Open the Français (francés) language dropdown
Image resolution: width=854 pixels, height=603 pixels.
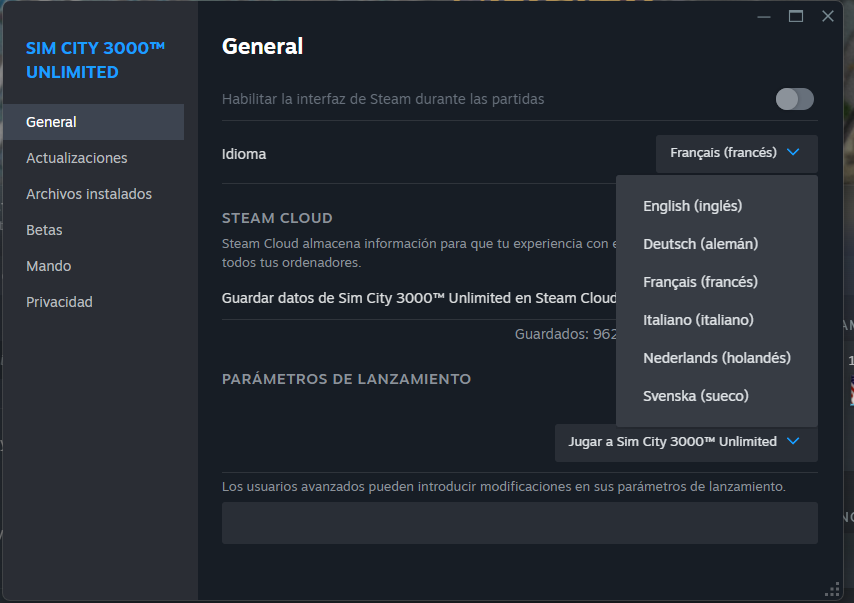(736, 153)
